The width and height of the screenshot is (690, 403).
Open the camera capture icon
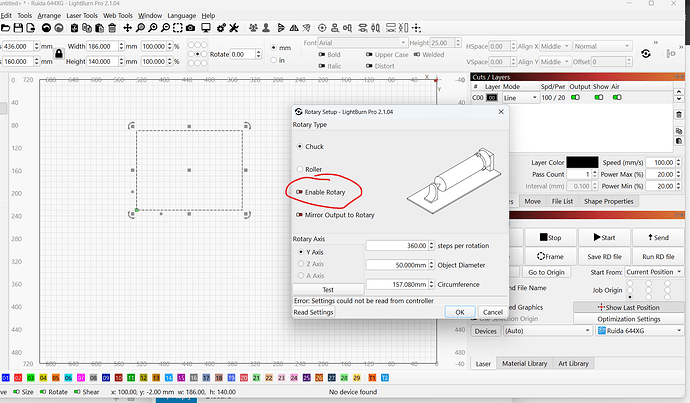[x=190, y=28]
